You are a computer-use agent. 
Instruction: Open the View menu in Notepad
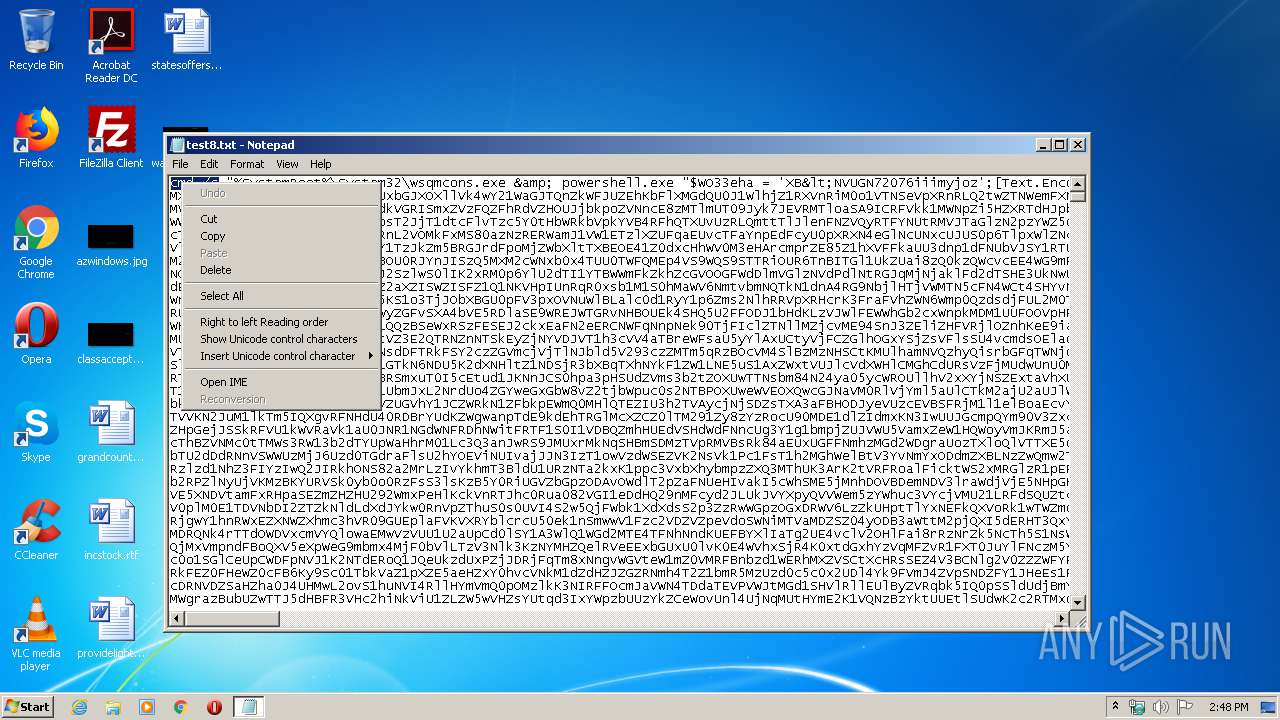coord(287,164)
